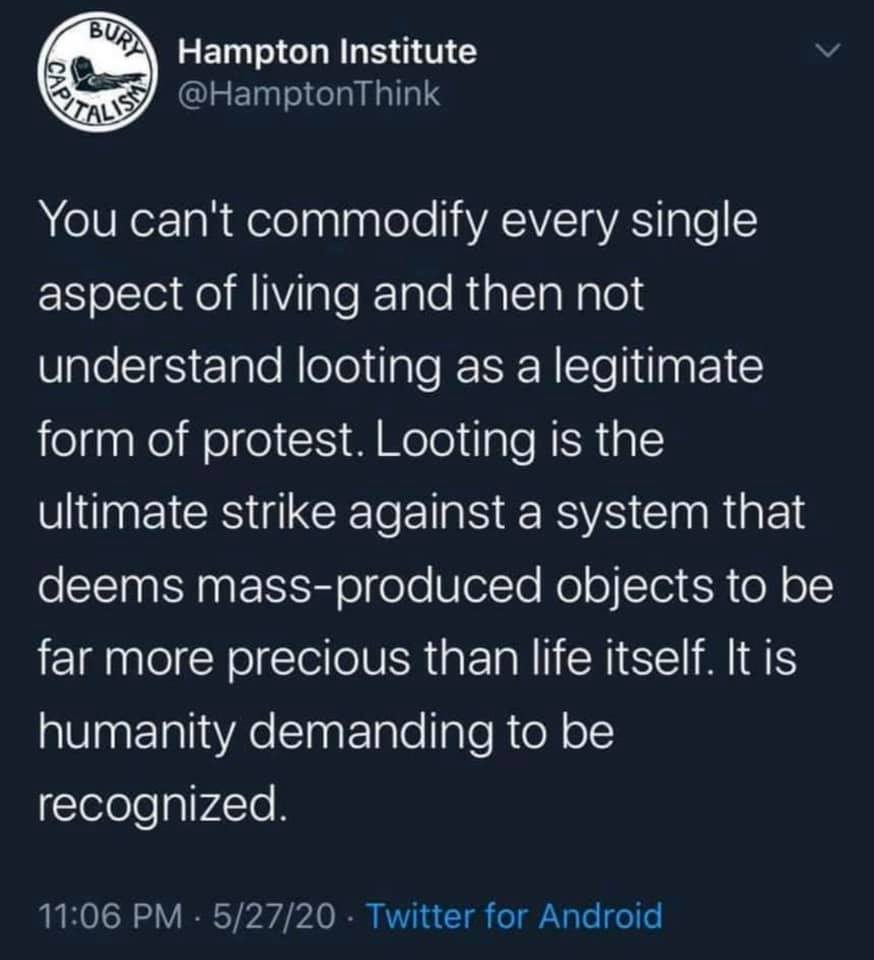Click the word "legitimate" in the tweet text
874x960 pixels.
pos(659,368)
